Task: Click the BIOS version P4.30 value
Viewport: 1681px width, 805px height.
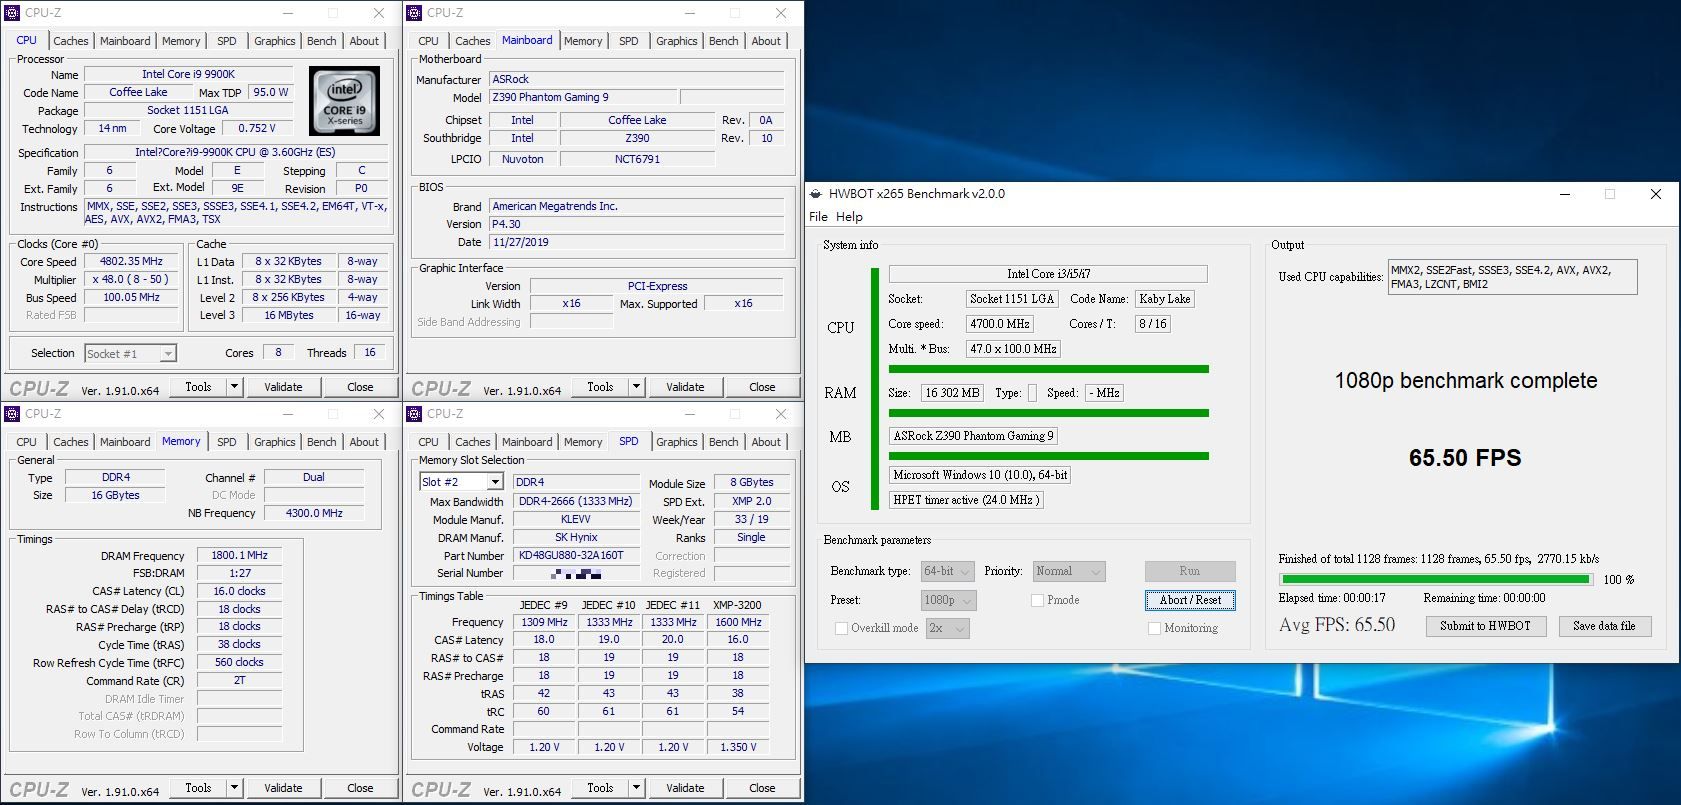Action: click(x=637, y=224)
